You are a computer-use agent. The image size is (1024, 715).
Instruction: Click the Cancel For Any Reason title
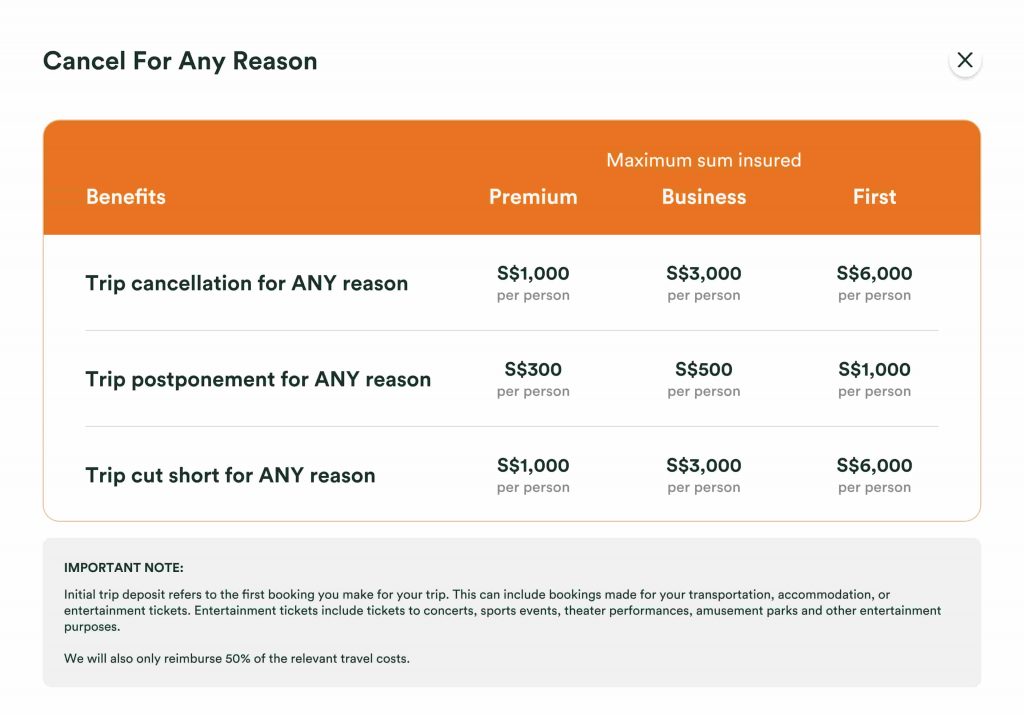tap(180, 61)
